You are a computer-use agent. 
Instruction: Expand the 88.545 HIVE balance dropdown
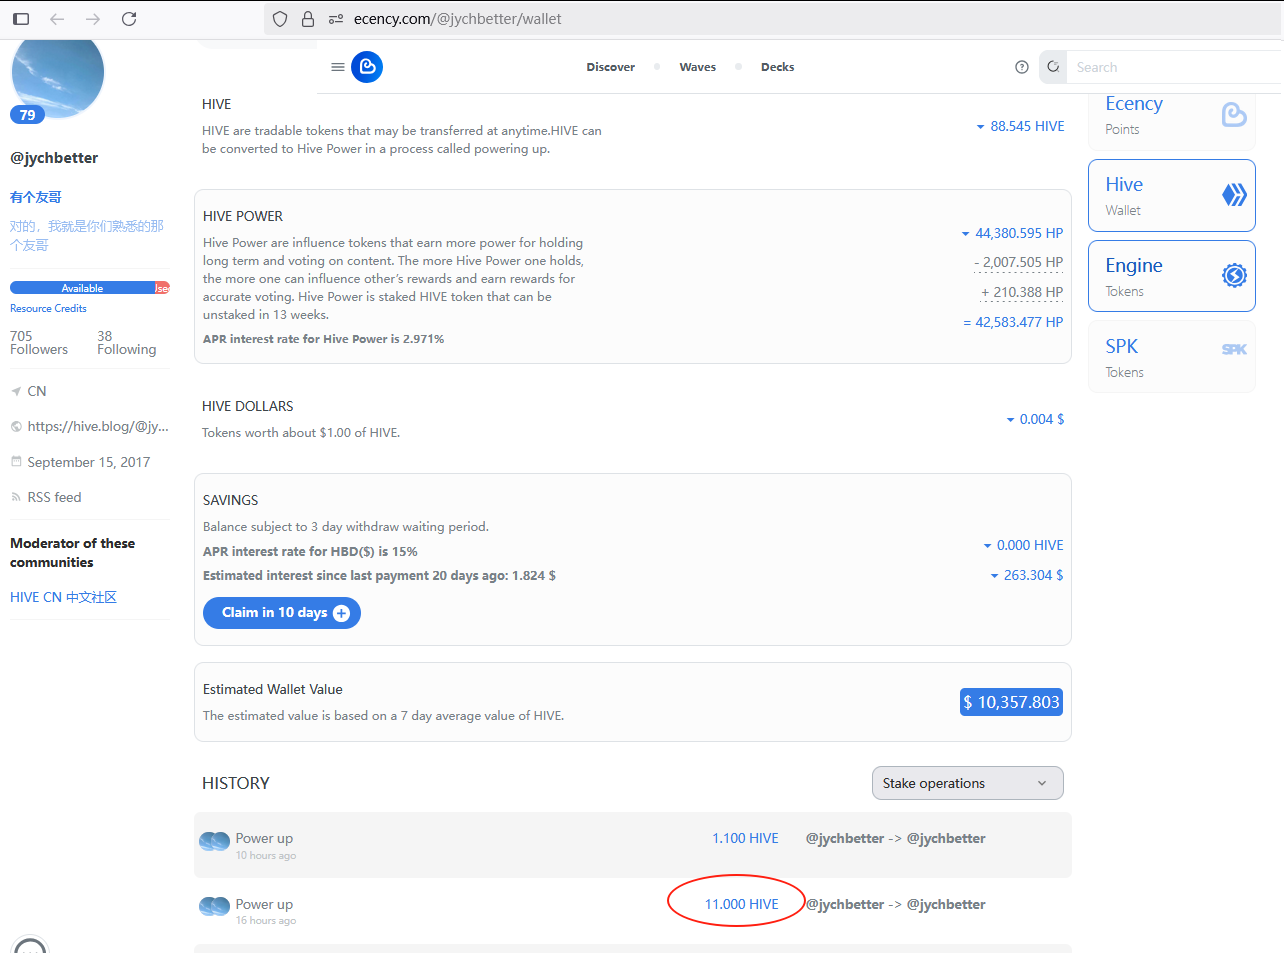point(1020,126)
